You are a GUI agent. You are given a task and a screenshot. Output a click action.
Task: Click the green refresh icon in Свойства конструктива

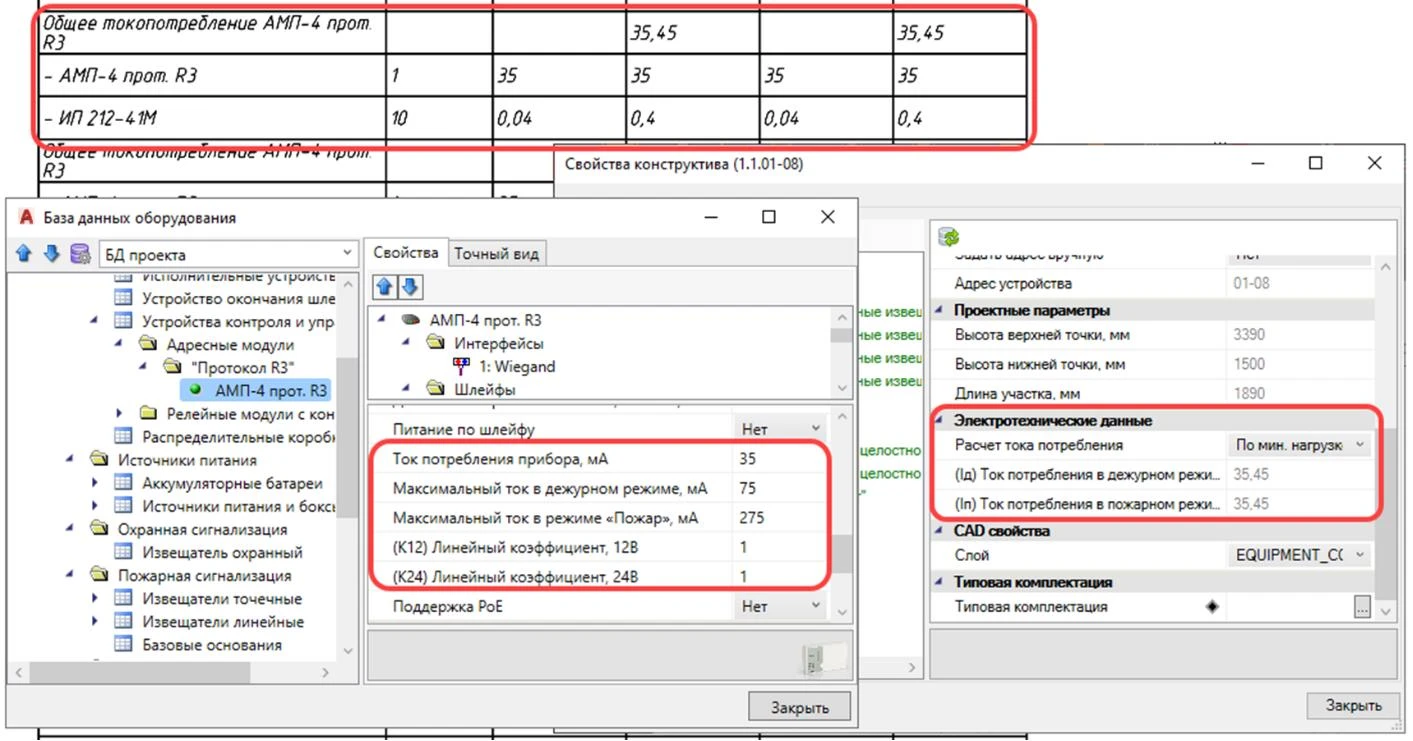point(948,236)
